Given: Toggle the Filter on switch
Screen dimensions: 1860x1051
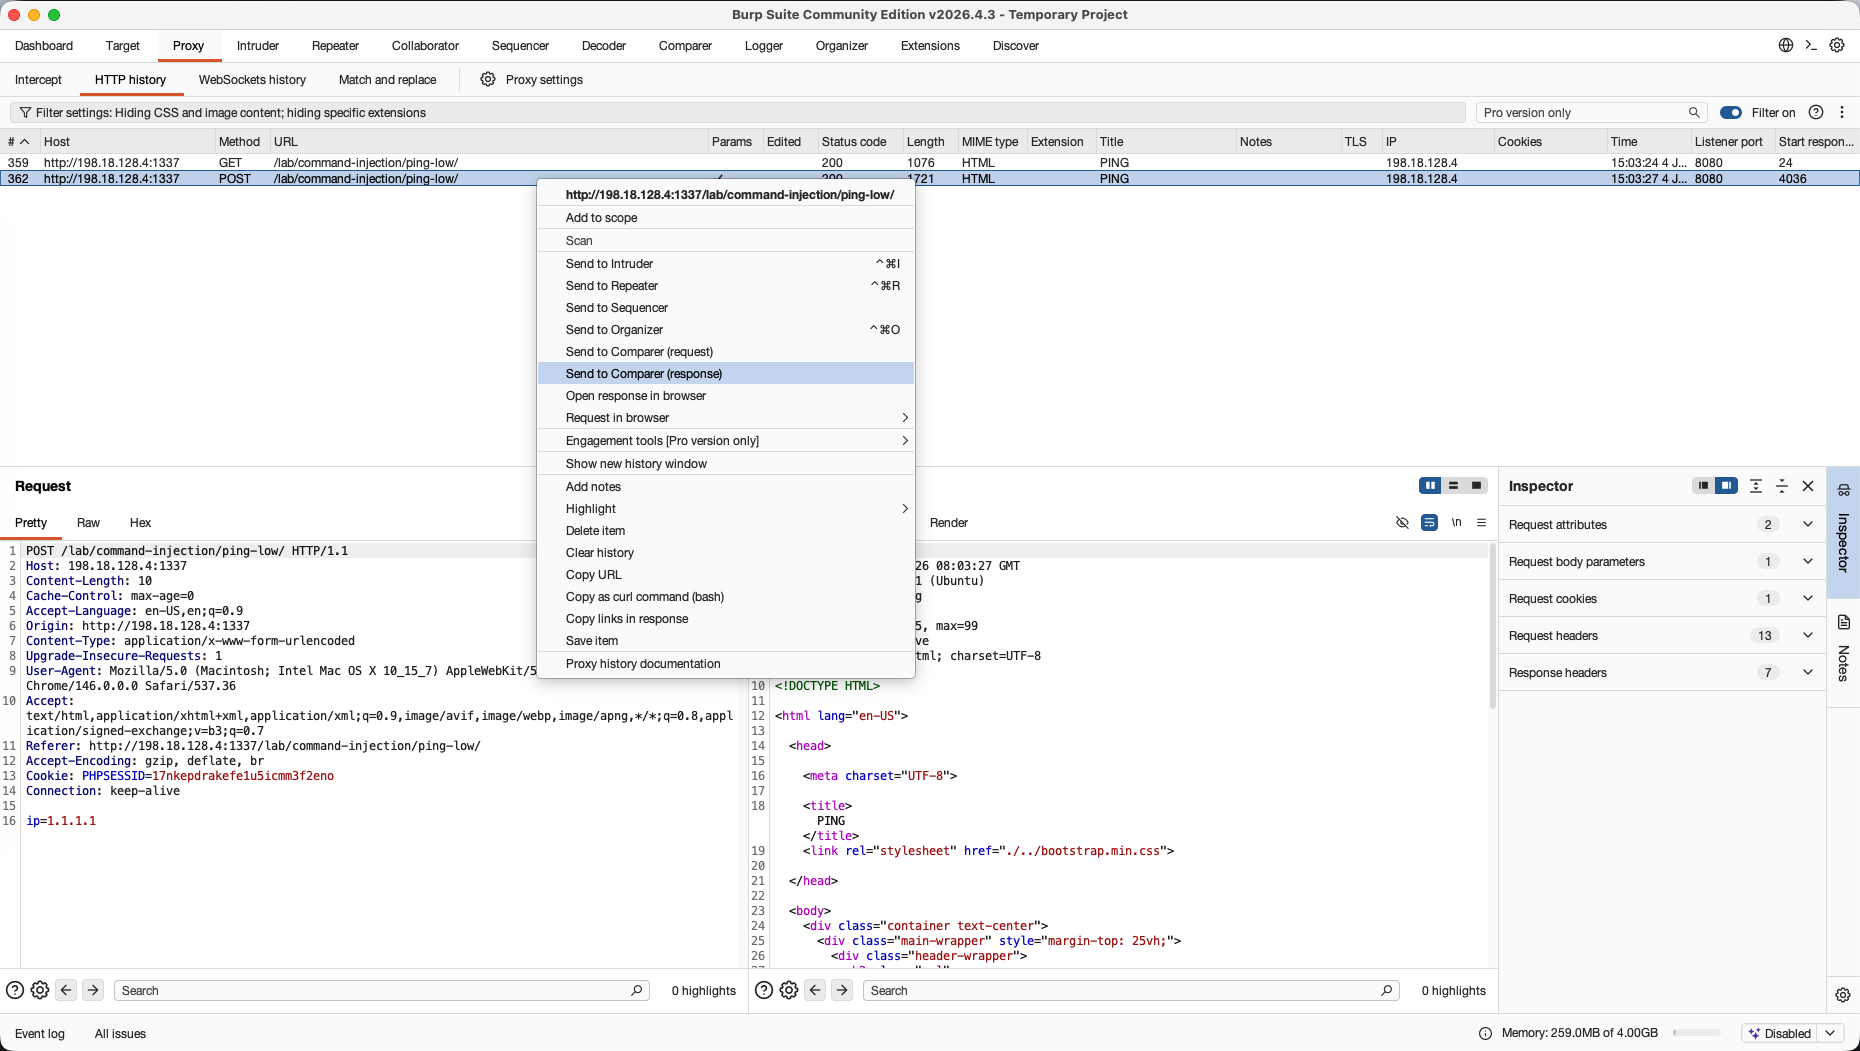Looking at the screenshot, I should pos(1731,113).
